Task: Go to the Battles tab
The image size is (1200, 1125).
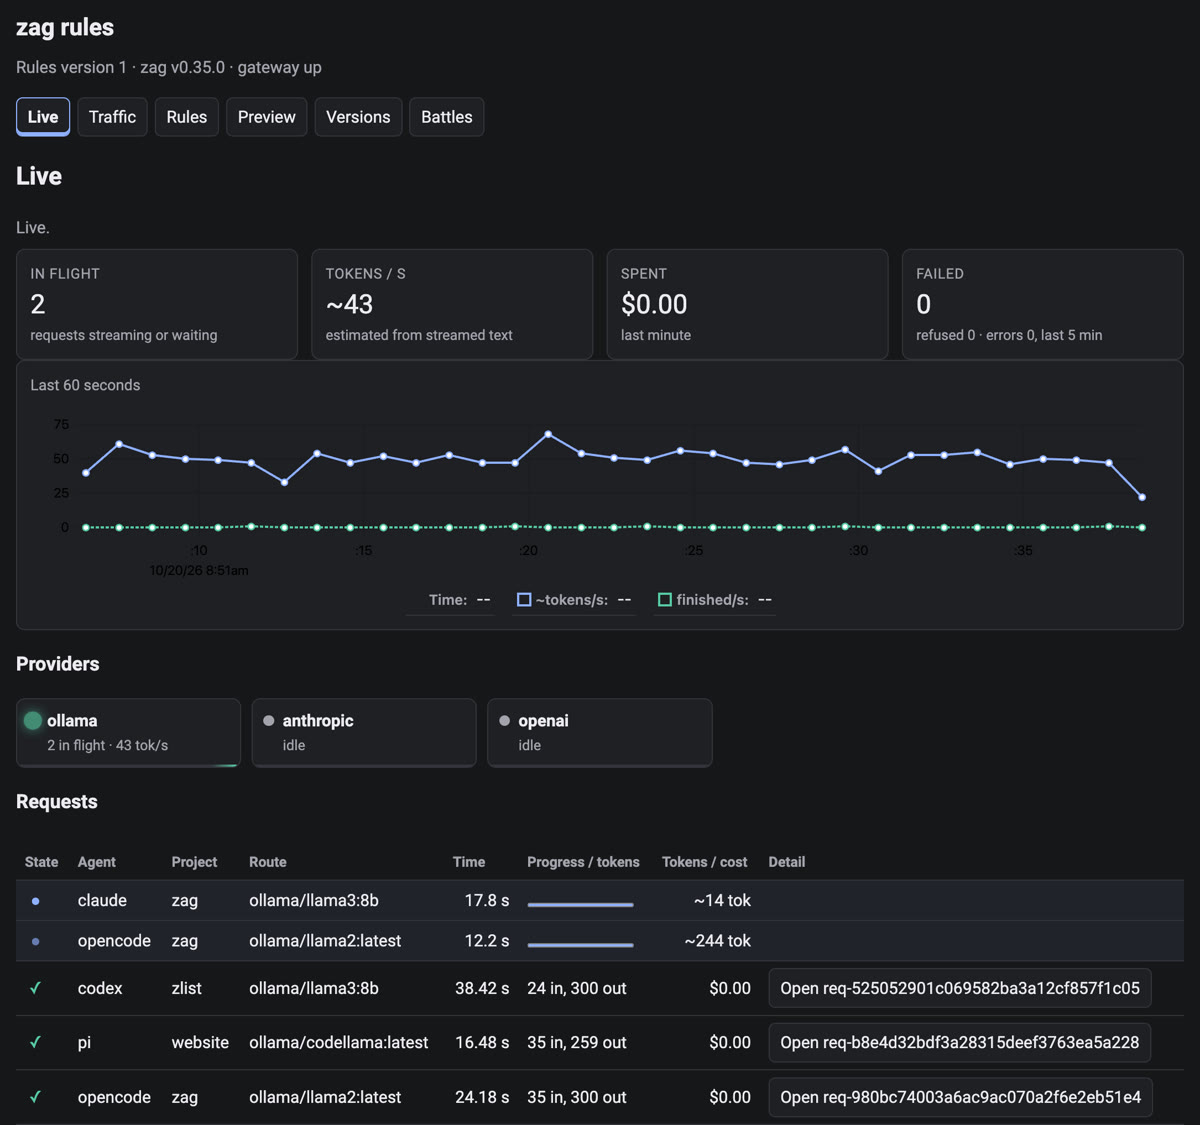Action: pos(447,117)
